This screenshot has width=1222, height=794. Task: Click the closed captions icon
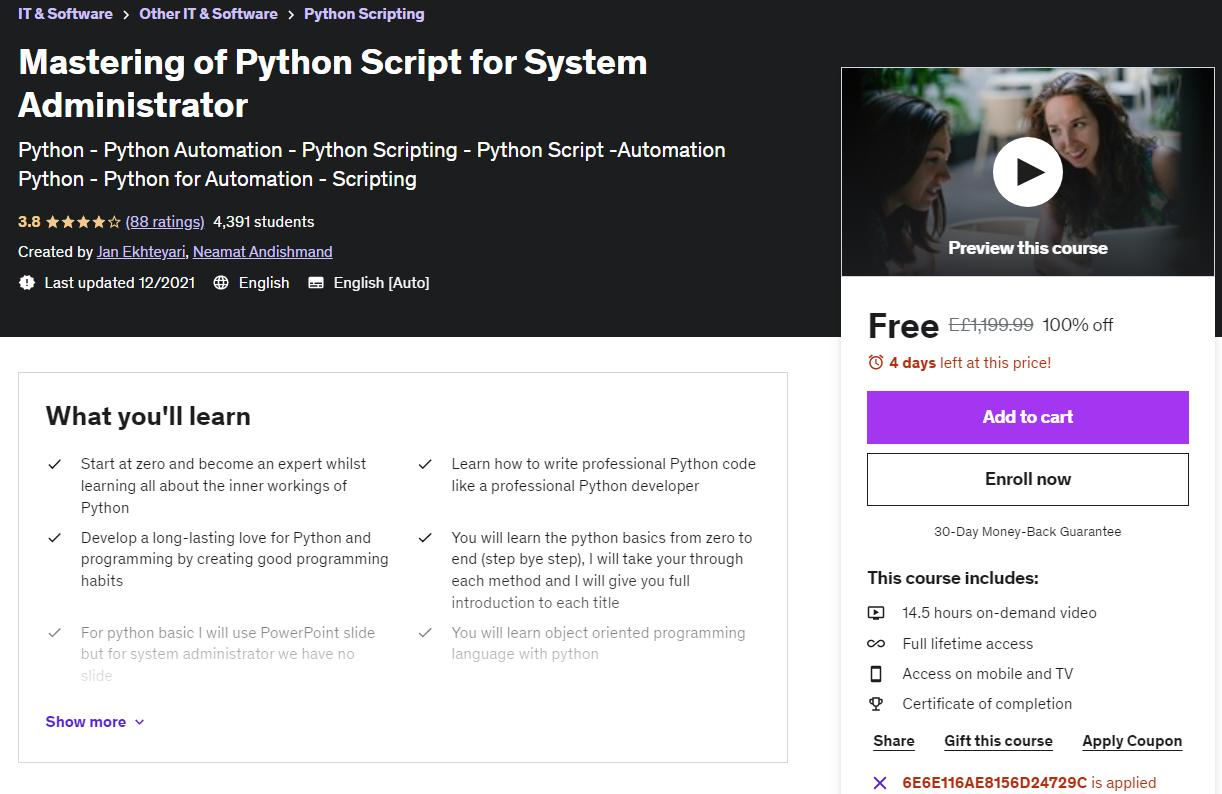(x=316, y=283)
